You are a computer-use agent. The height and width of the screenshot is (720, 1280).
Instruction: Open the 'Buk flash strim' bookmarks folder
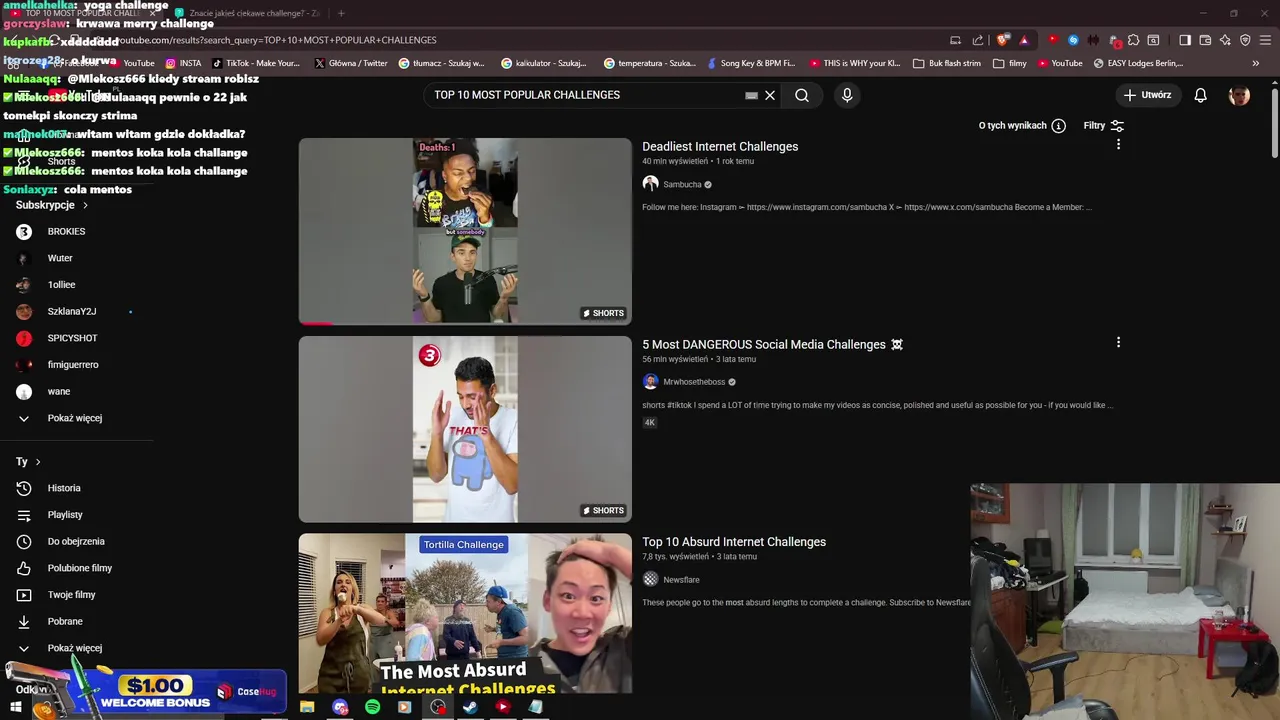coord(947,63)
